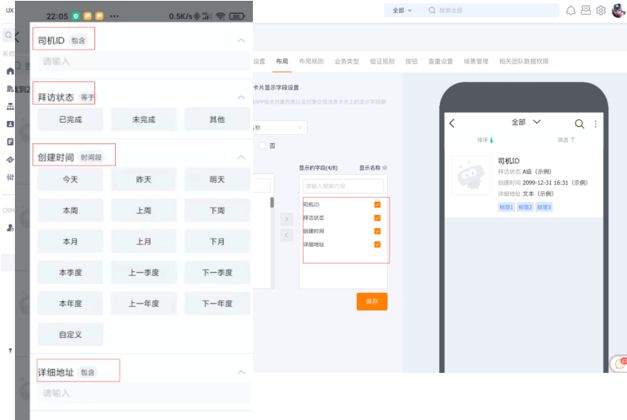This screenshot has width=627, height=420.
Task: Open the three-dot menu in phone preview
Action: [596, 123]
